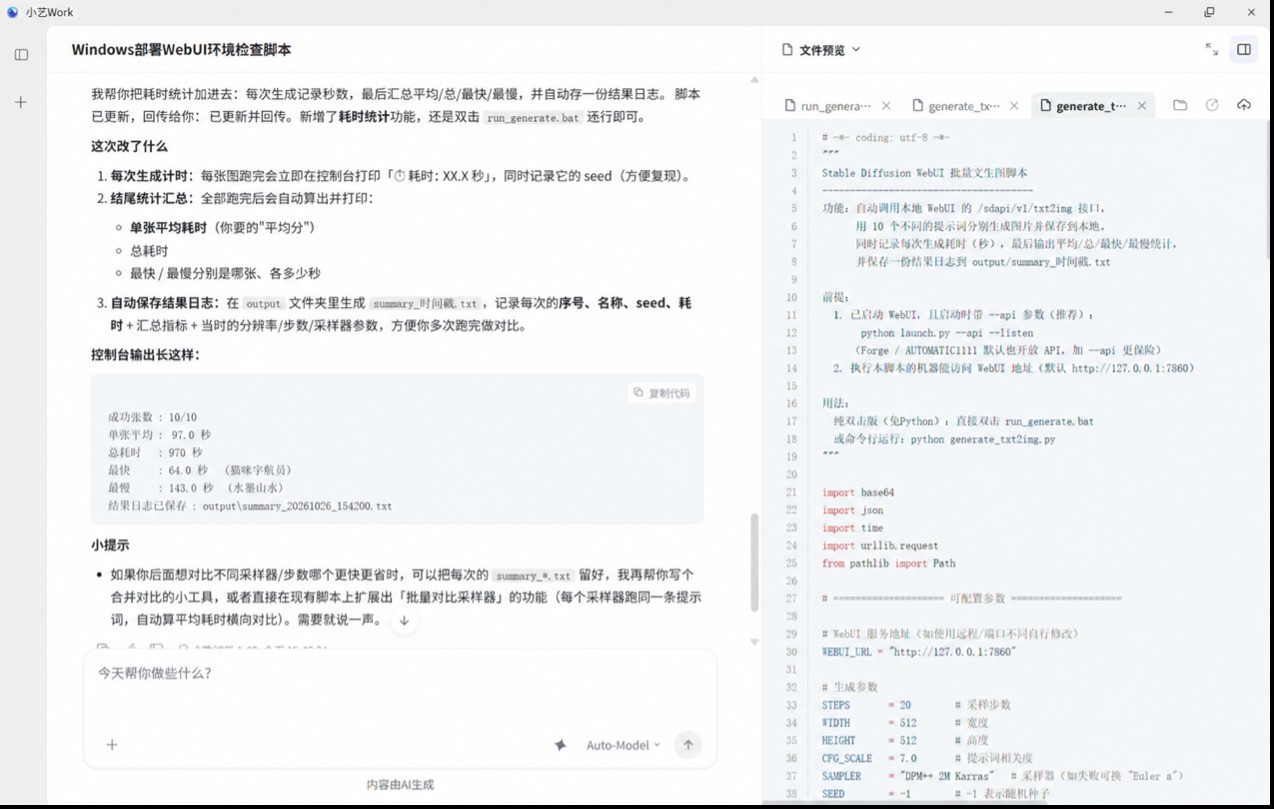Click the CFG_SCALE = 7.0 code line
This screenshot has width=1274, height=809.
coord(927,759)
